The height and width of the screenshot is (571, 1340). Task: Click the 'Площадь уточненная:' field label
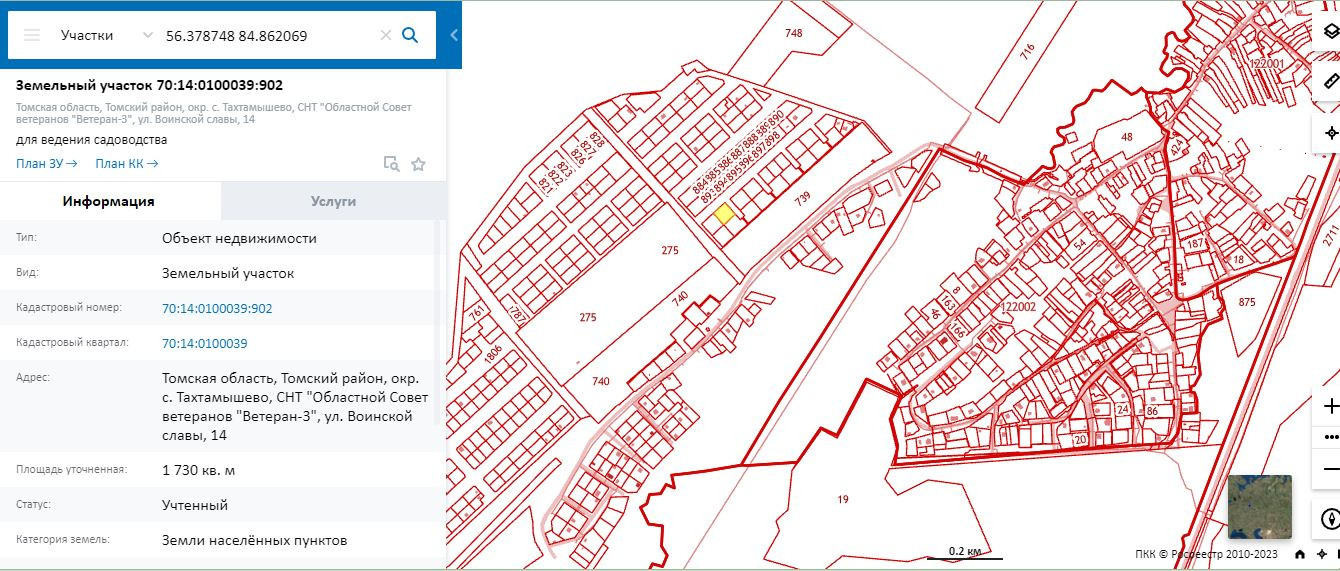pos(71,470)
